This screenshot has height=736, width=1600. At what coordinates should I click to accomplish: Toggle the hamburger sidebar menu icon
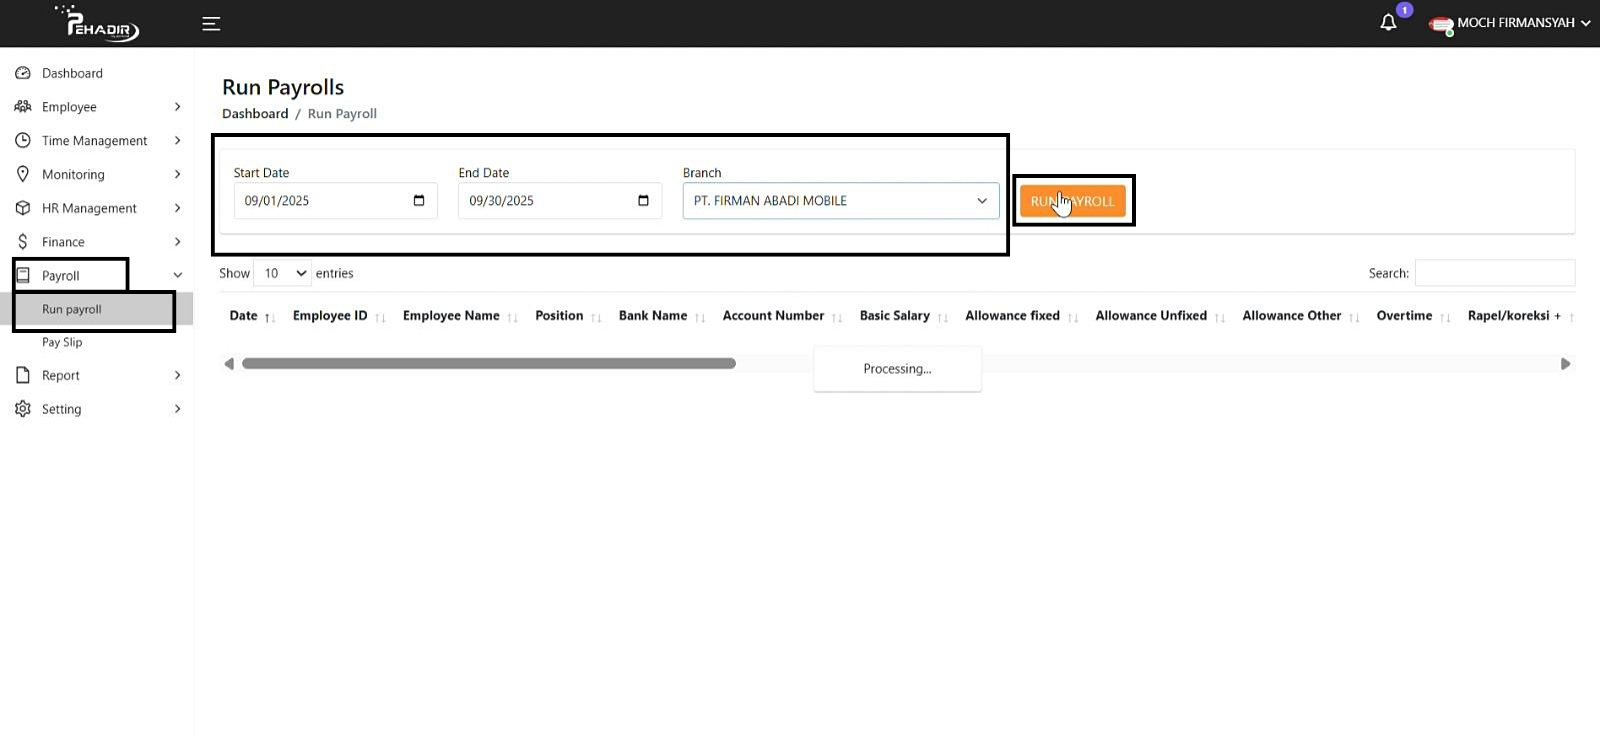pyautogui.click(x=211, y=24)
